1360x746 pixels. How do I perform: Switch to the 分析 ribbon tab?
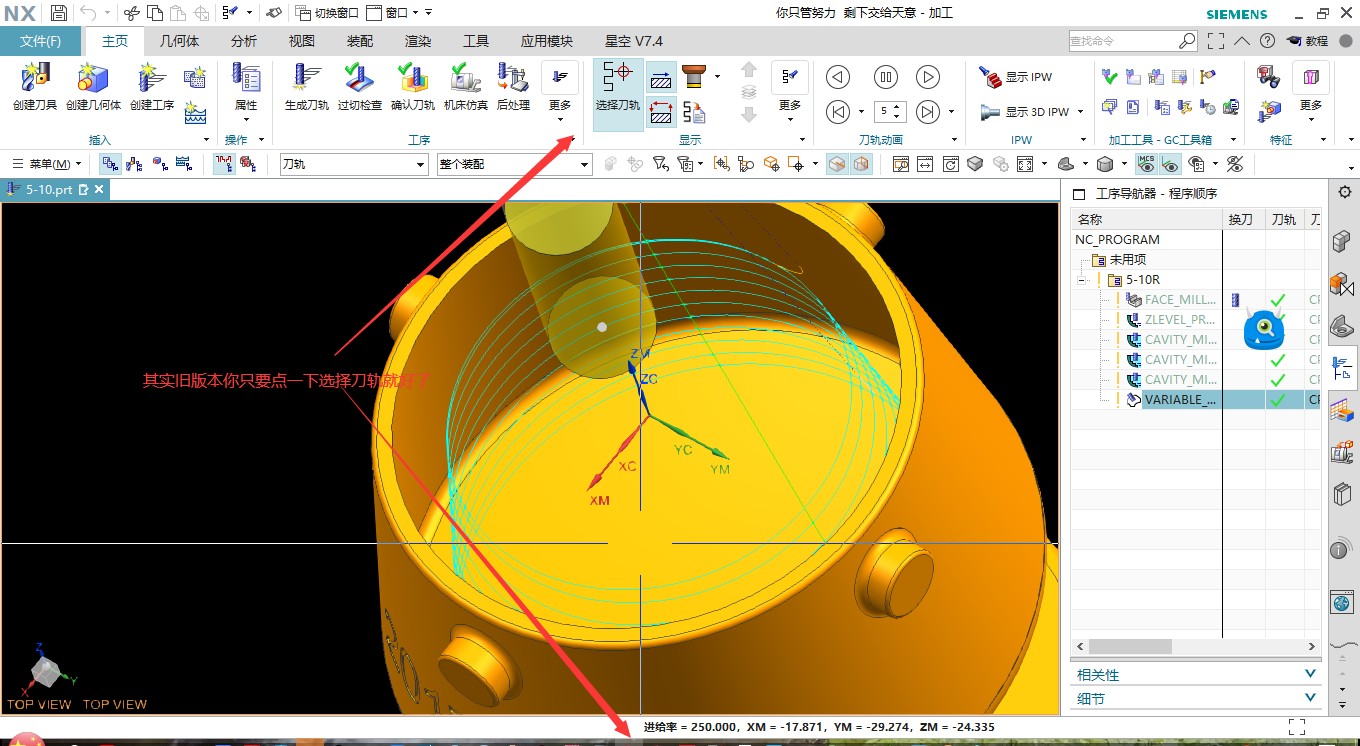[x=243, y=41]
